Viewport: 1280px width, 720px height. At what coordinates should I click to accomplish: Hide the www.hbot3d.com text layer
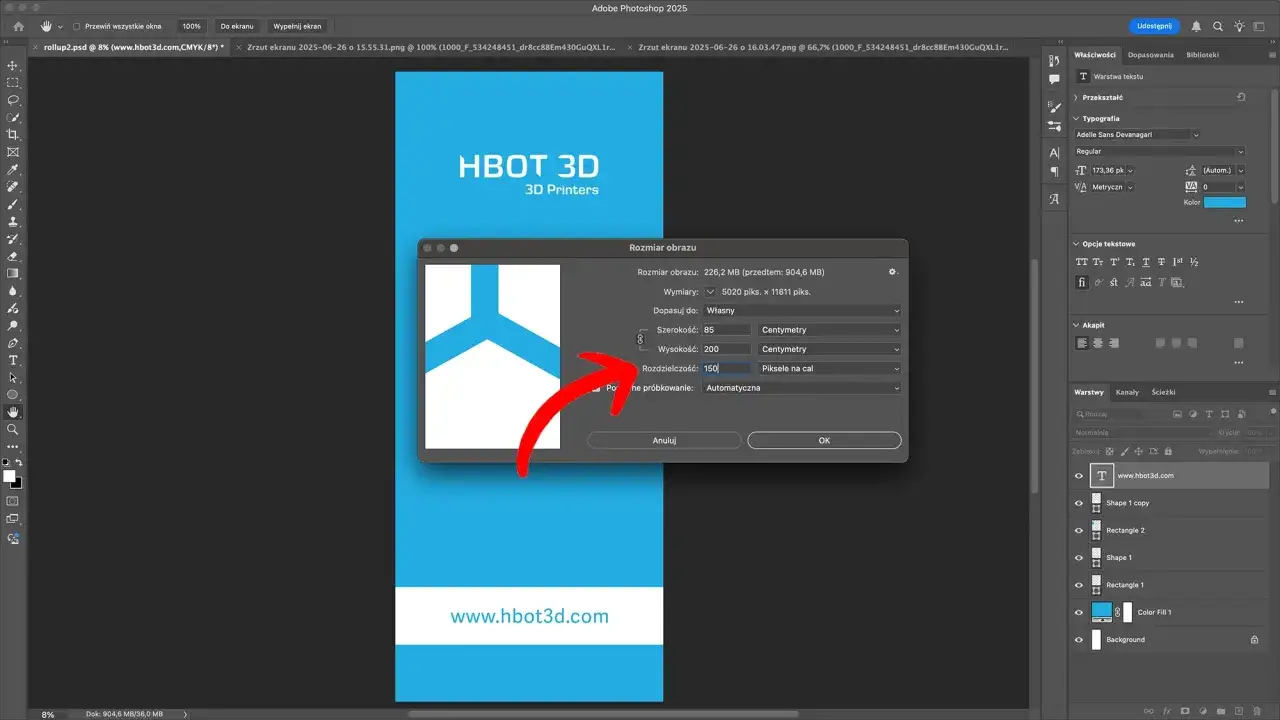coord(1079,476)
